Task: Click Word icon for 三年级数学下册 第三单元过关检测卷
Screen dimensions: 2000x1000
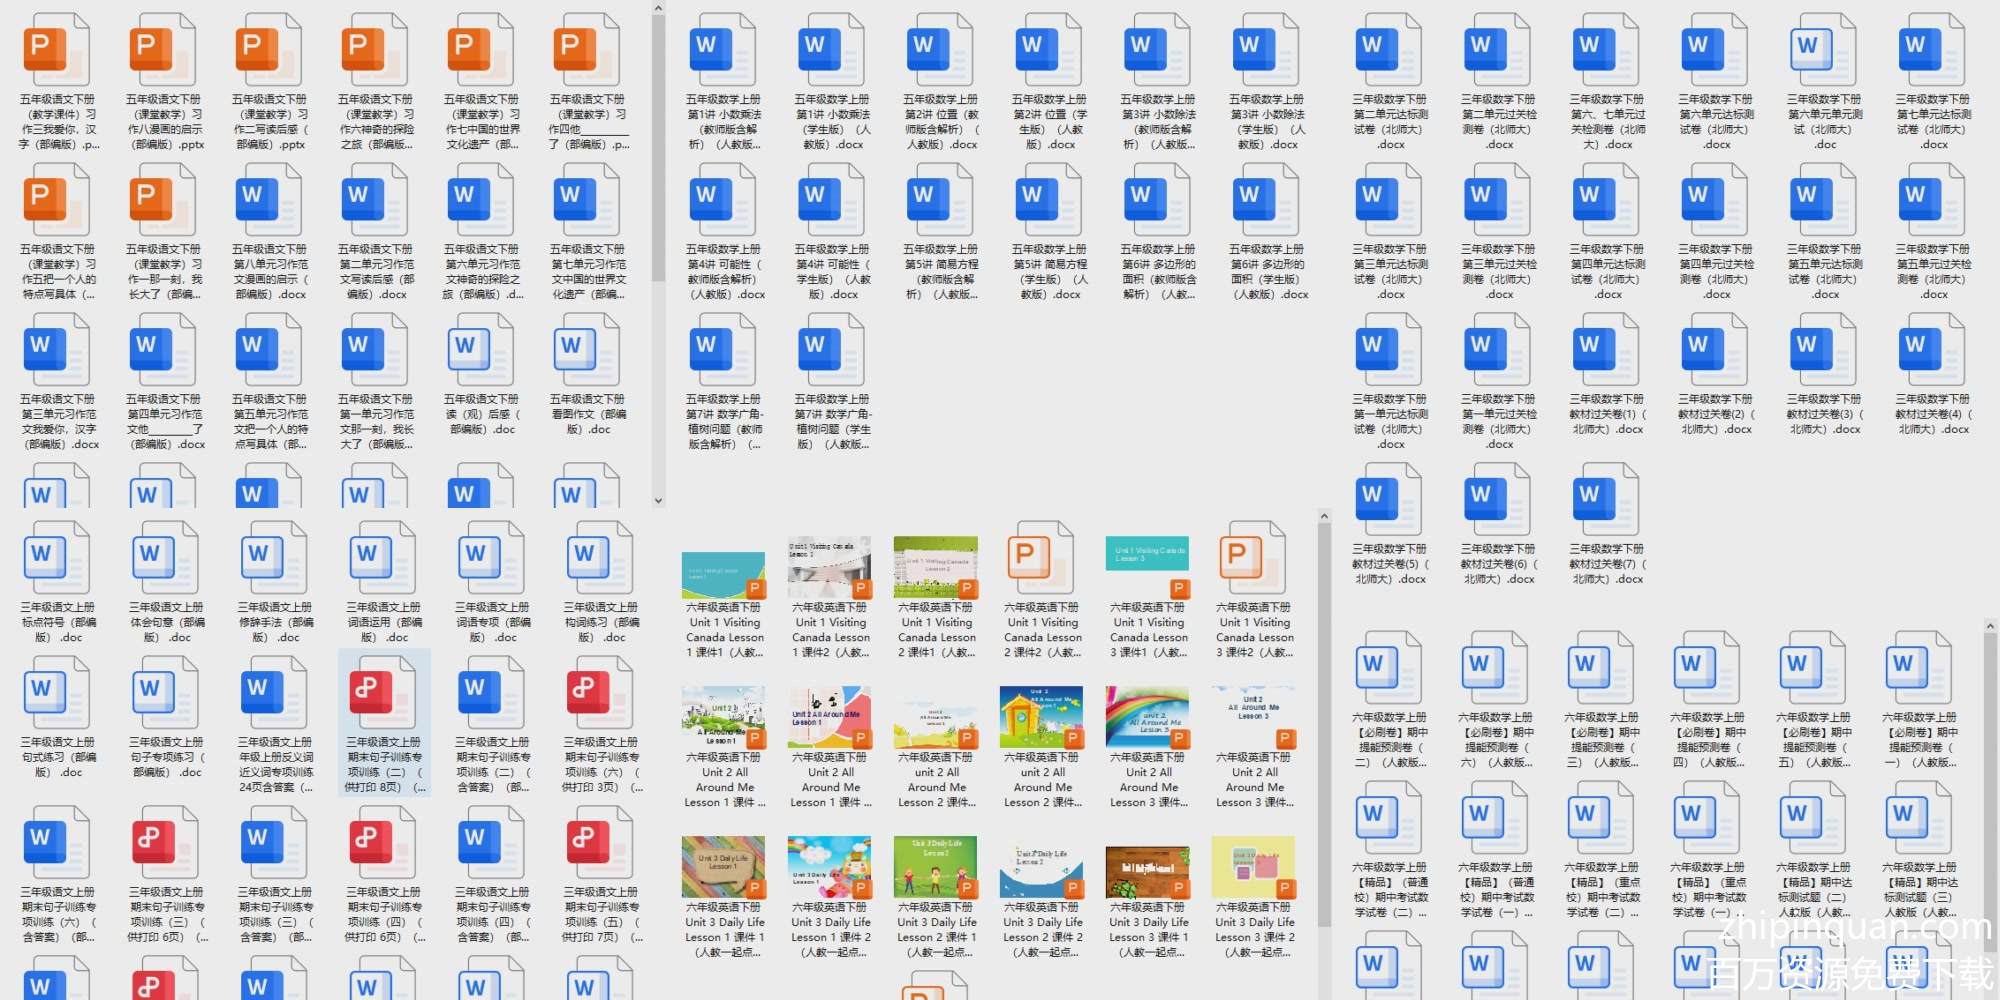Action: click(1499, 198)
